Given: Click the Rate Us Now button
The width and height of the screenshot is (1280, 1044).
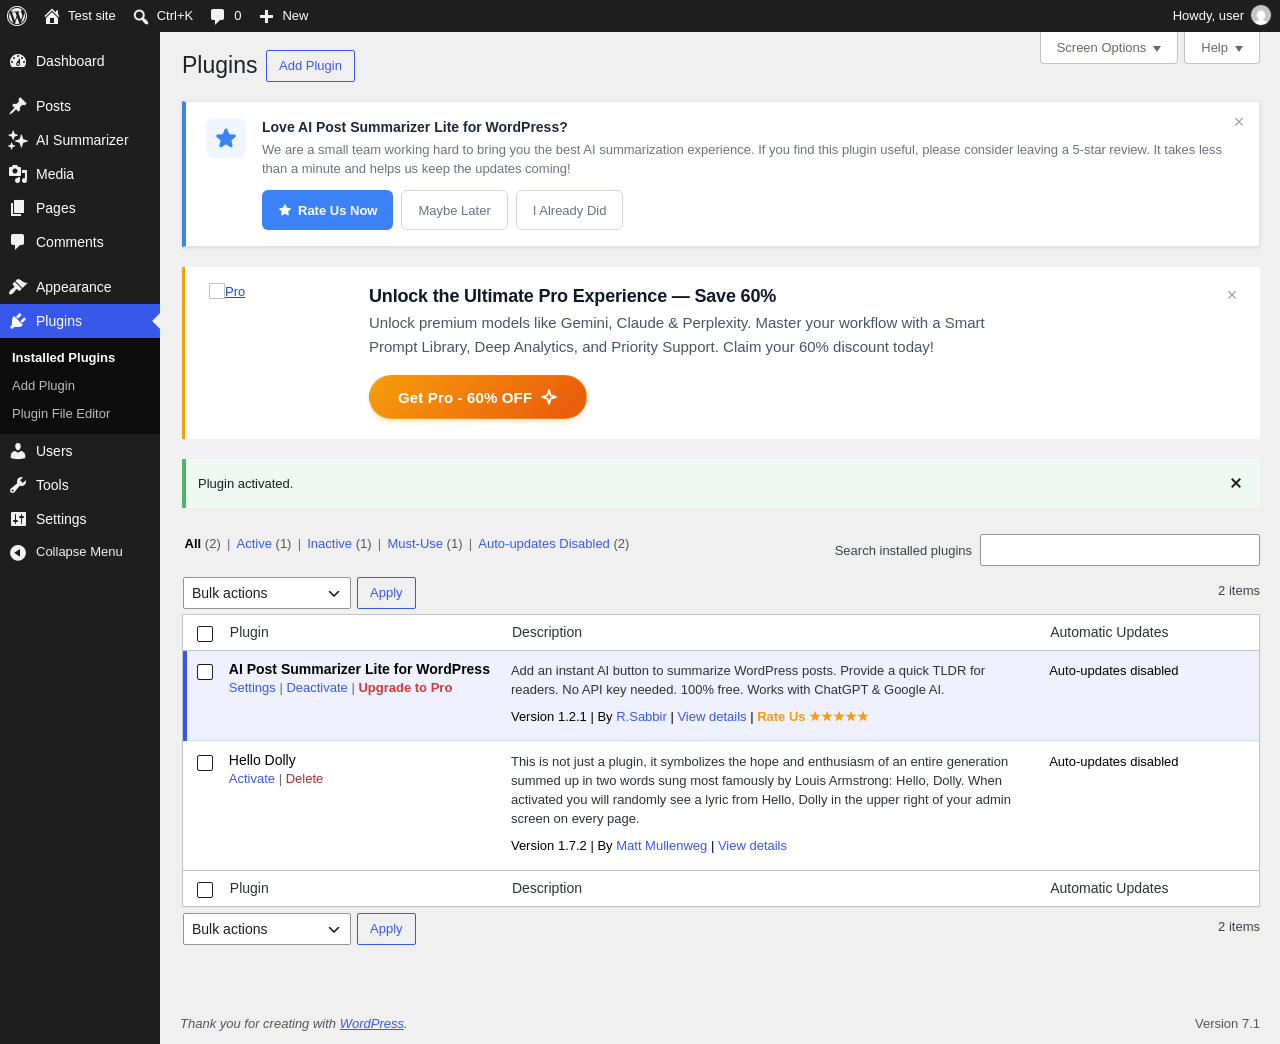Looking at the screenshot, I should point(327,210).
